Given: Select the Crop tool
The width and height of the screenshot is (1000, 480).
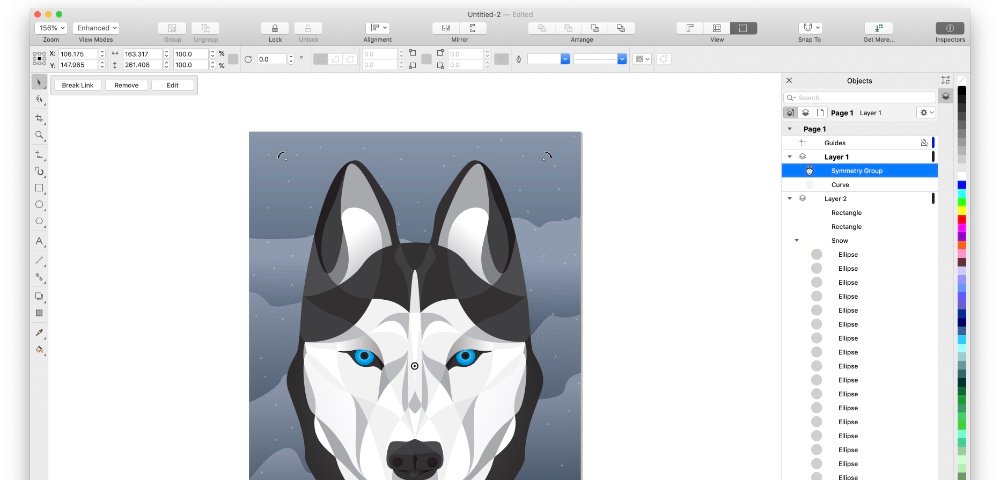Looking at the screenshot, I should pyautogui.click(x=40, y=118).
